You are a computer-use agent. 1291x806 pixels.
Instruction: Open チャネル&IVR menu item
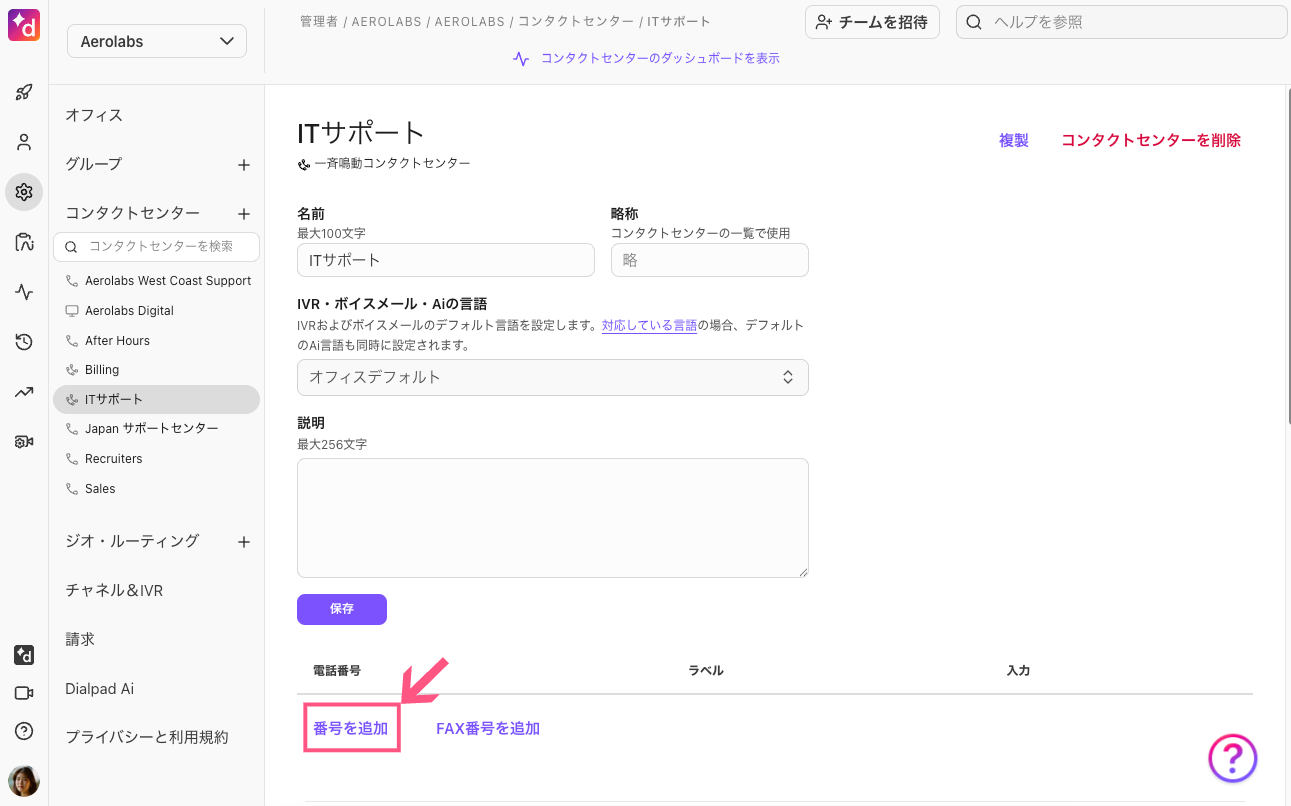pyautogui.click(x=114, y=591)
